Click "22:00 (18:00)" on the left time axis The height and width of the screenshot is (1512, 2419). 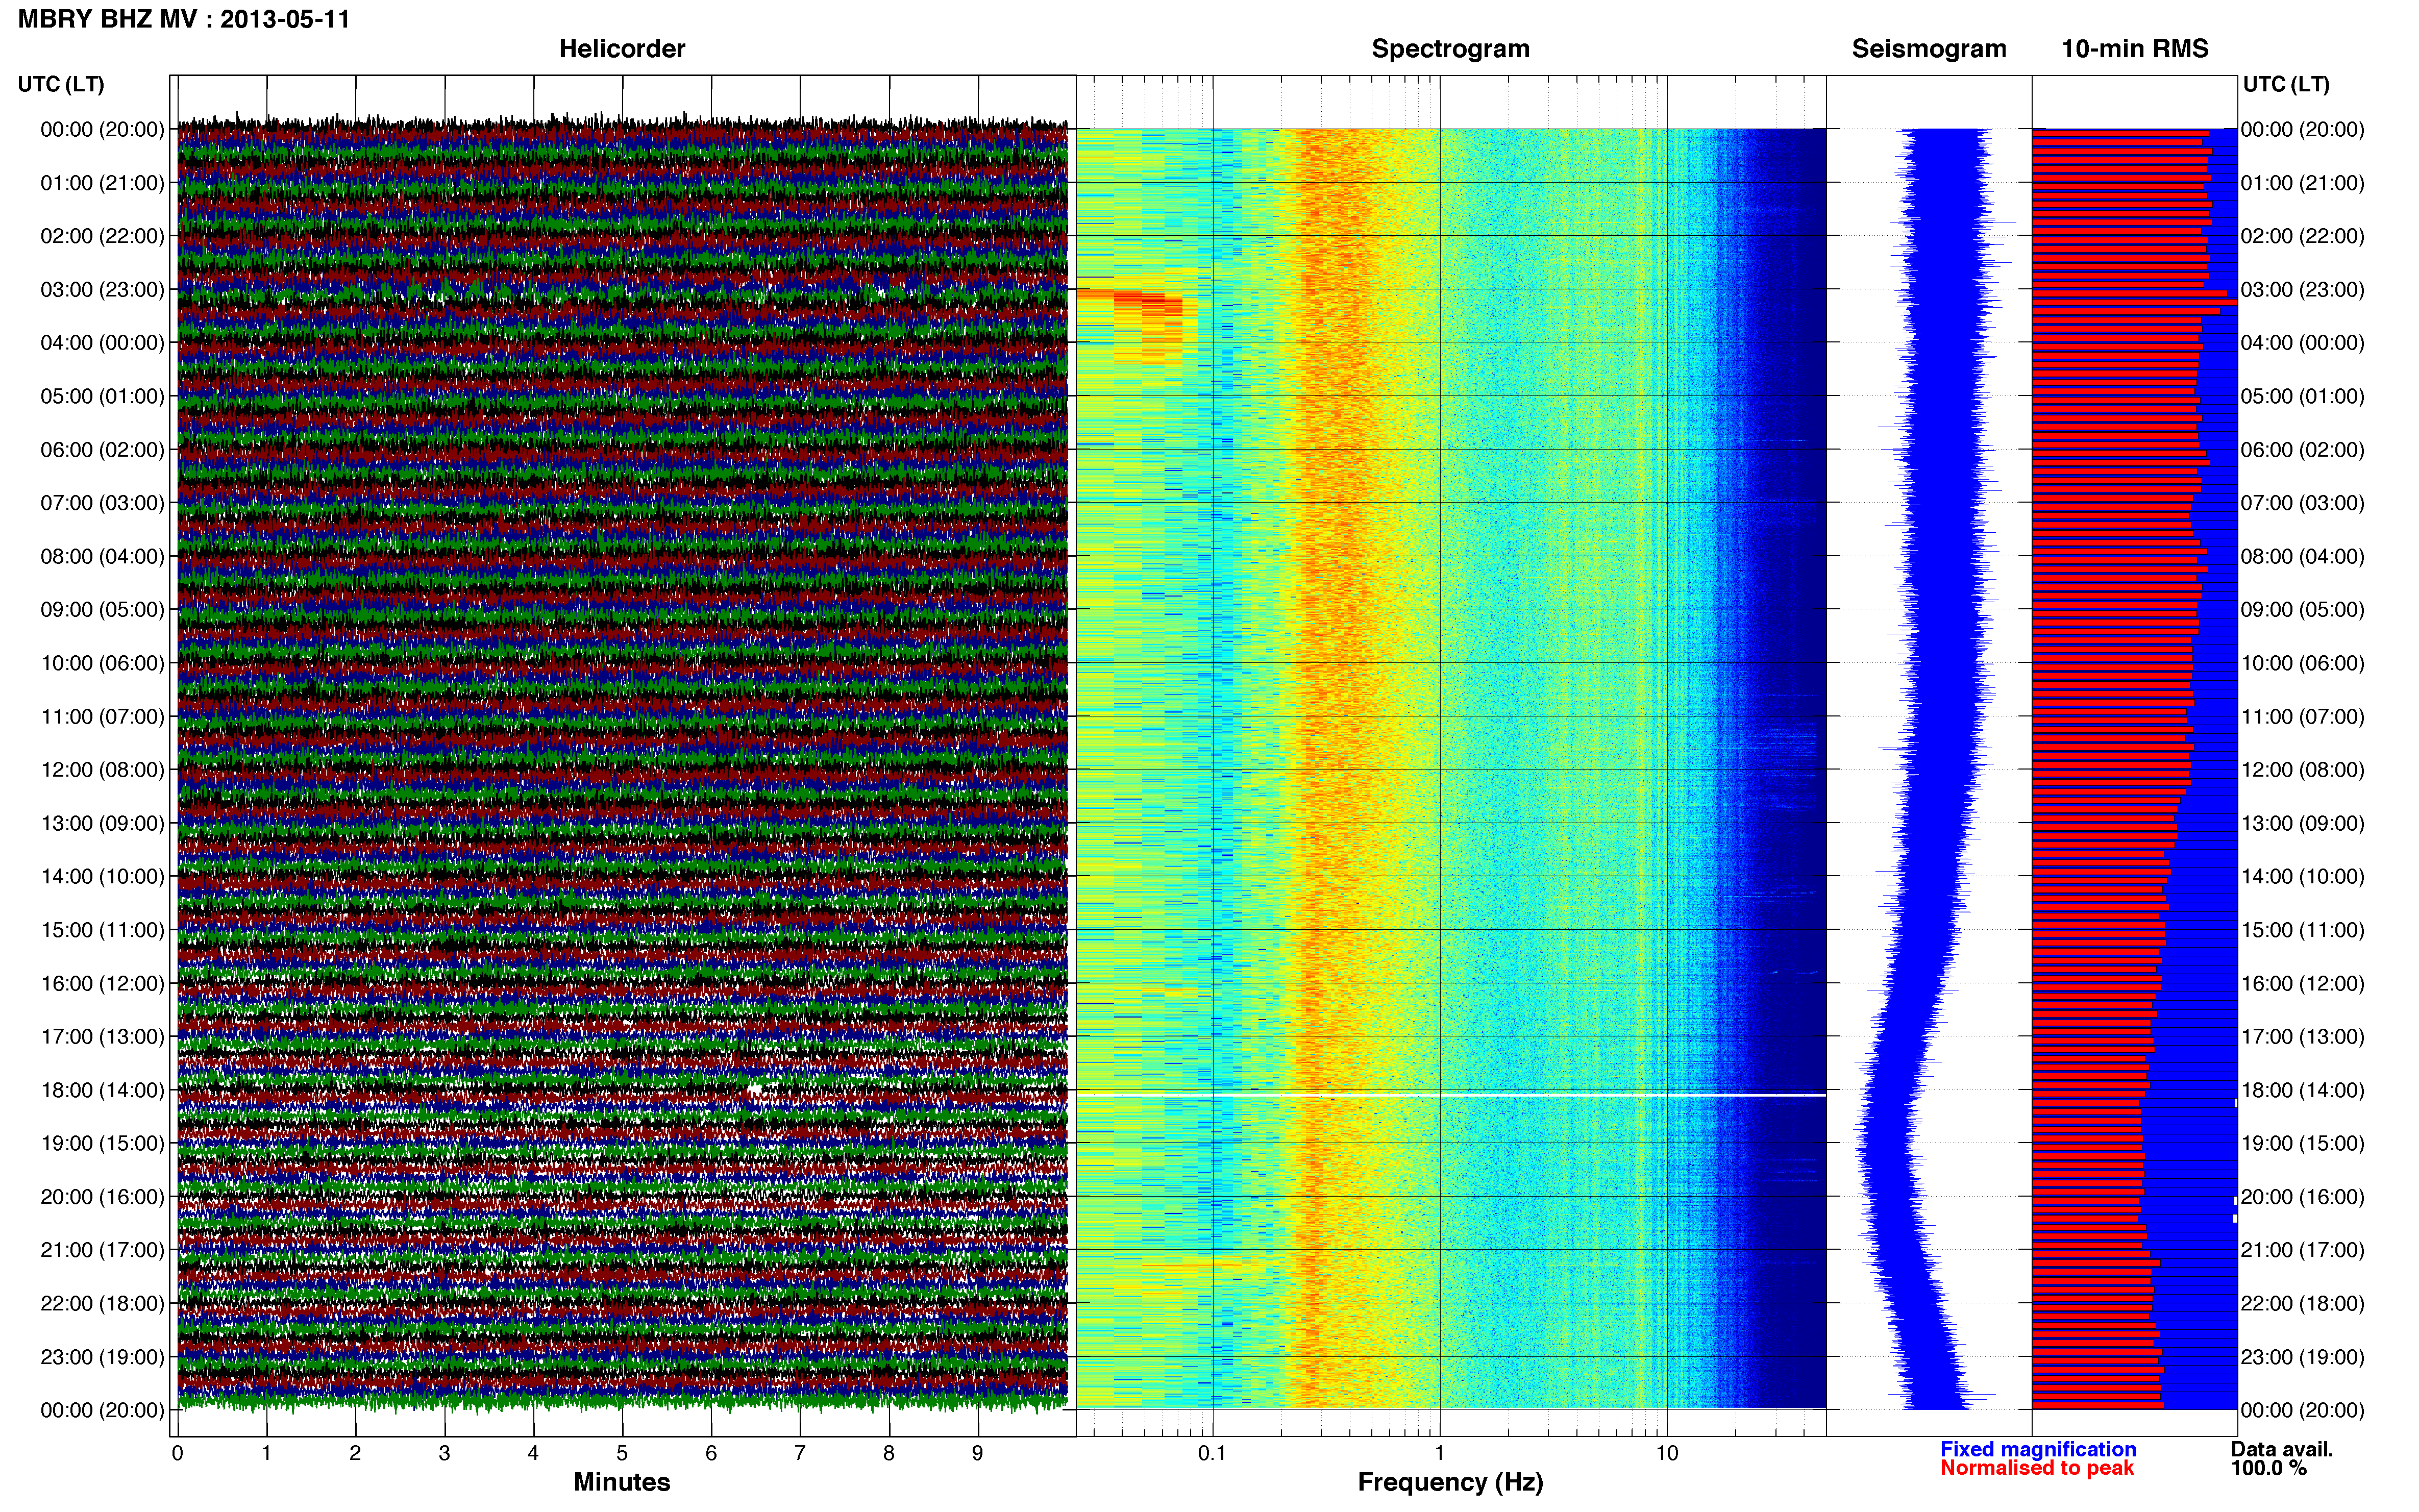(102, 1304)
